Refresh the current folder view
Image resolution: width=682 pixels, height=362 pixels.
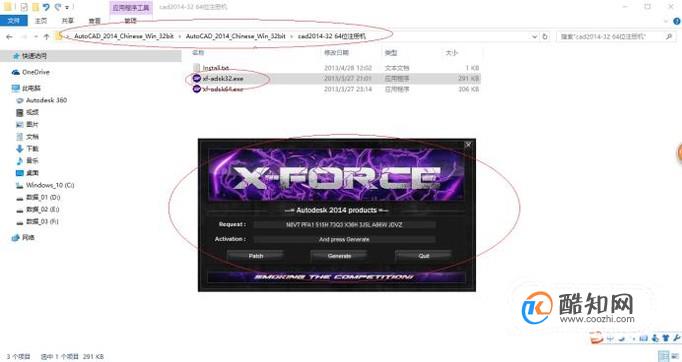click(x=545, y=37)
